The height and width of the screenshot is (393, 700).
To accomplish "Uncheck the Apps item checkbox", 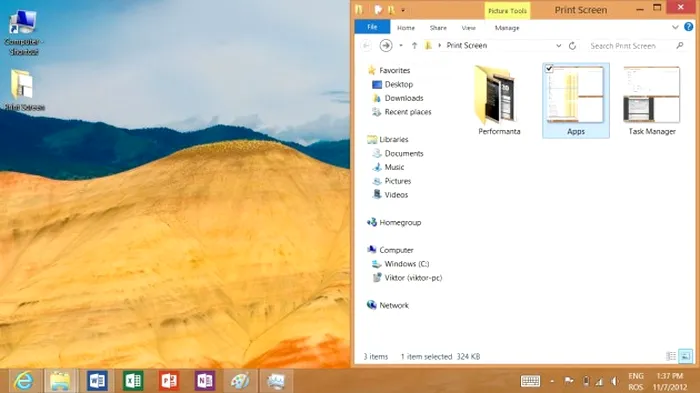I will 549,69.
